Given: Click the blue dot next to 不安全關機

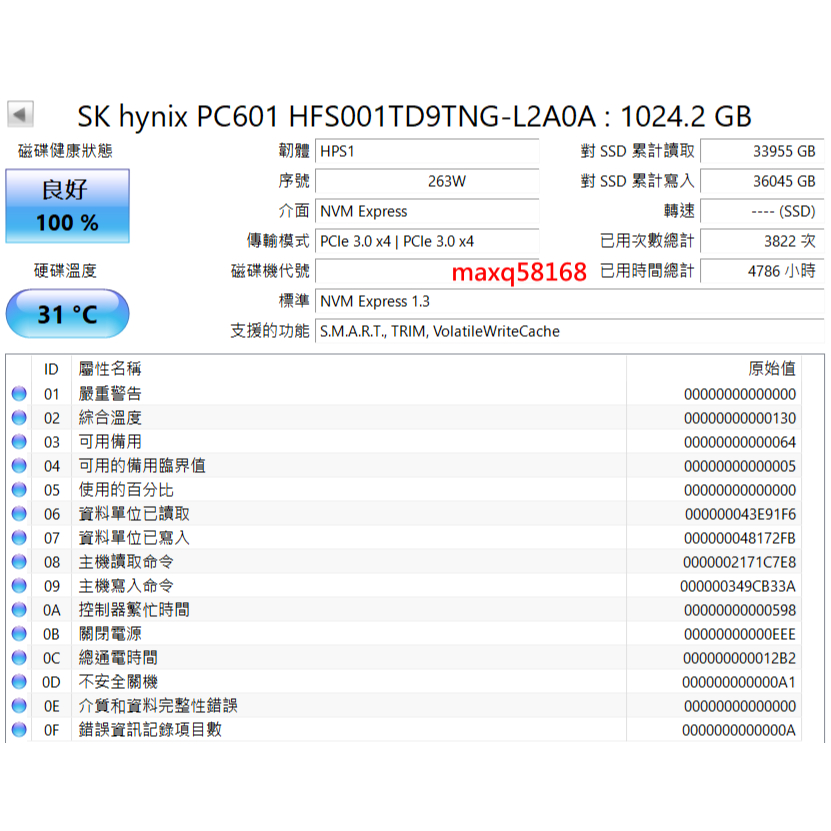Looking at the screenshot, I should 17,682.
